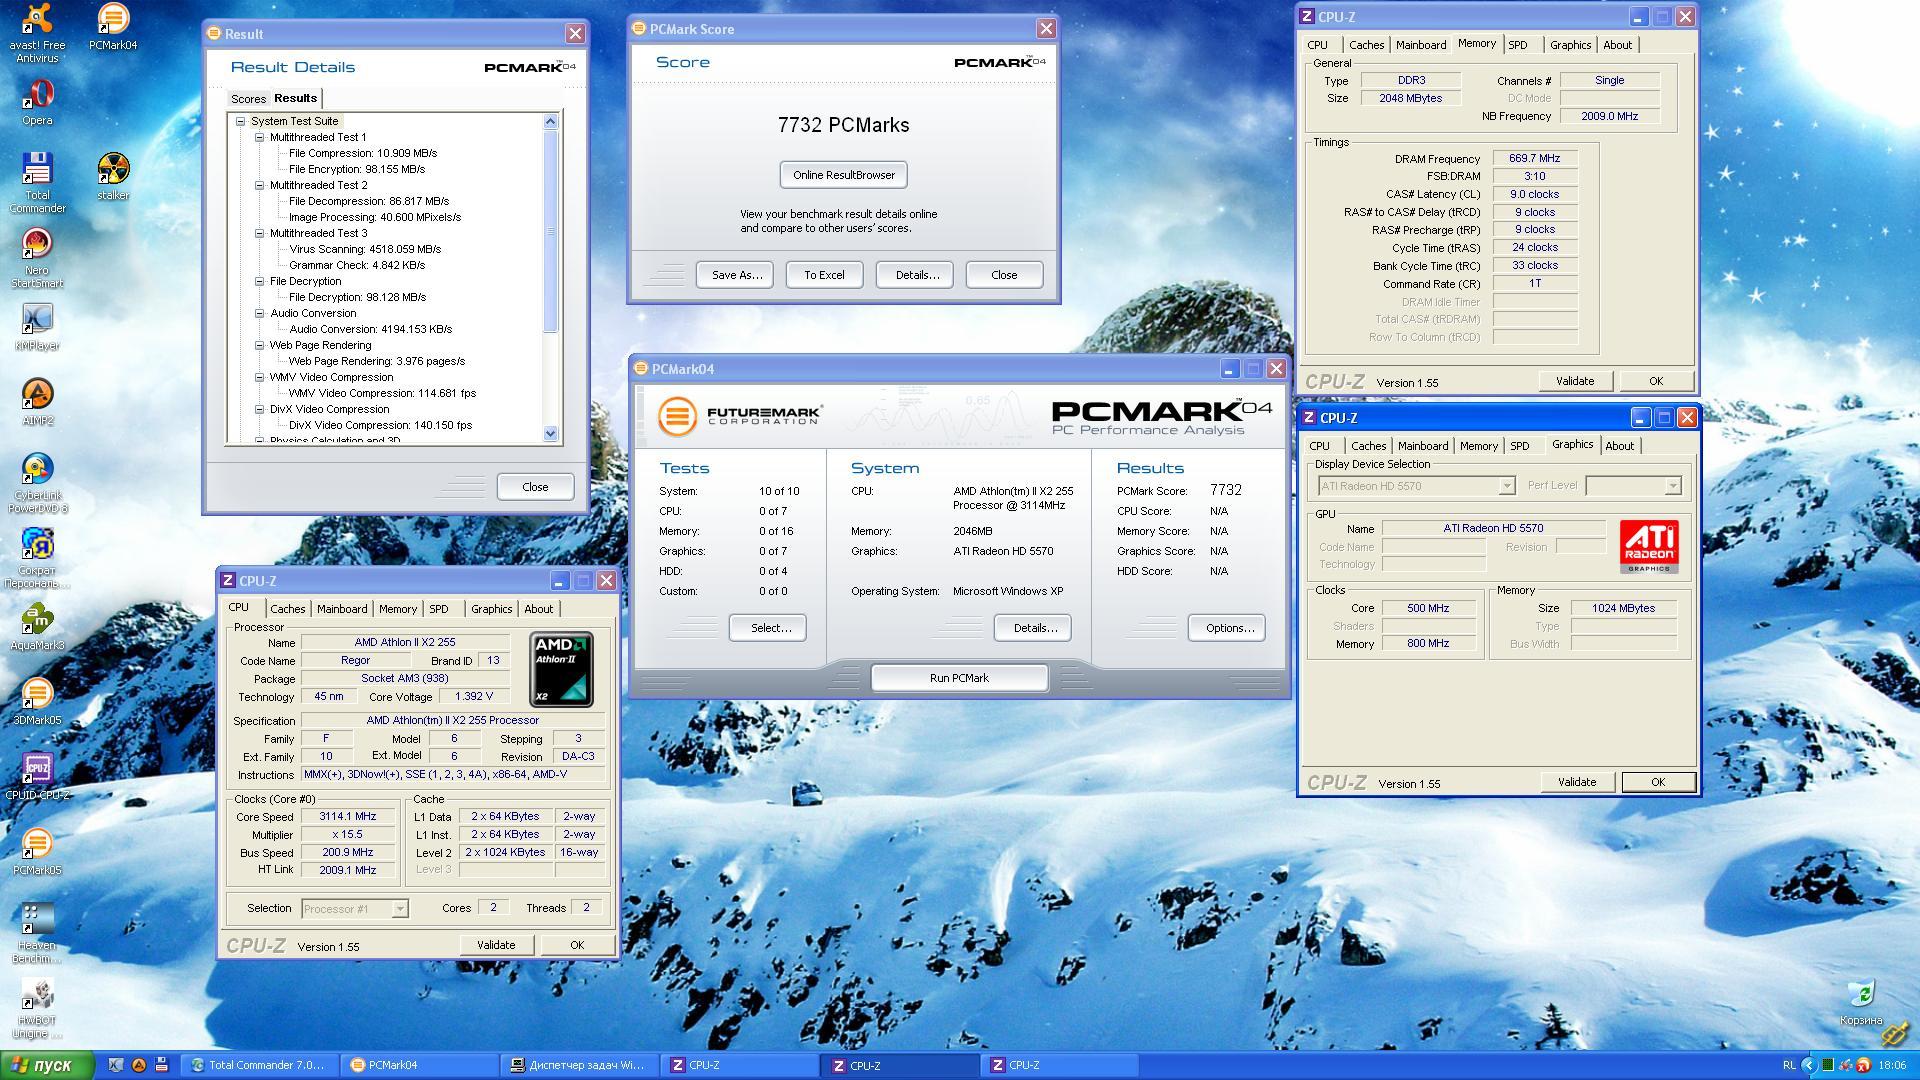Open the Recycle Bin (Корзина) icon

(1861, 1002)
